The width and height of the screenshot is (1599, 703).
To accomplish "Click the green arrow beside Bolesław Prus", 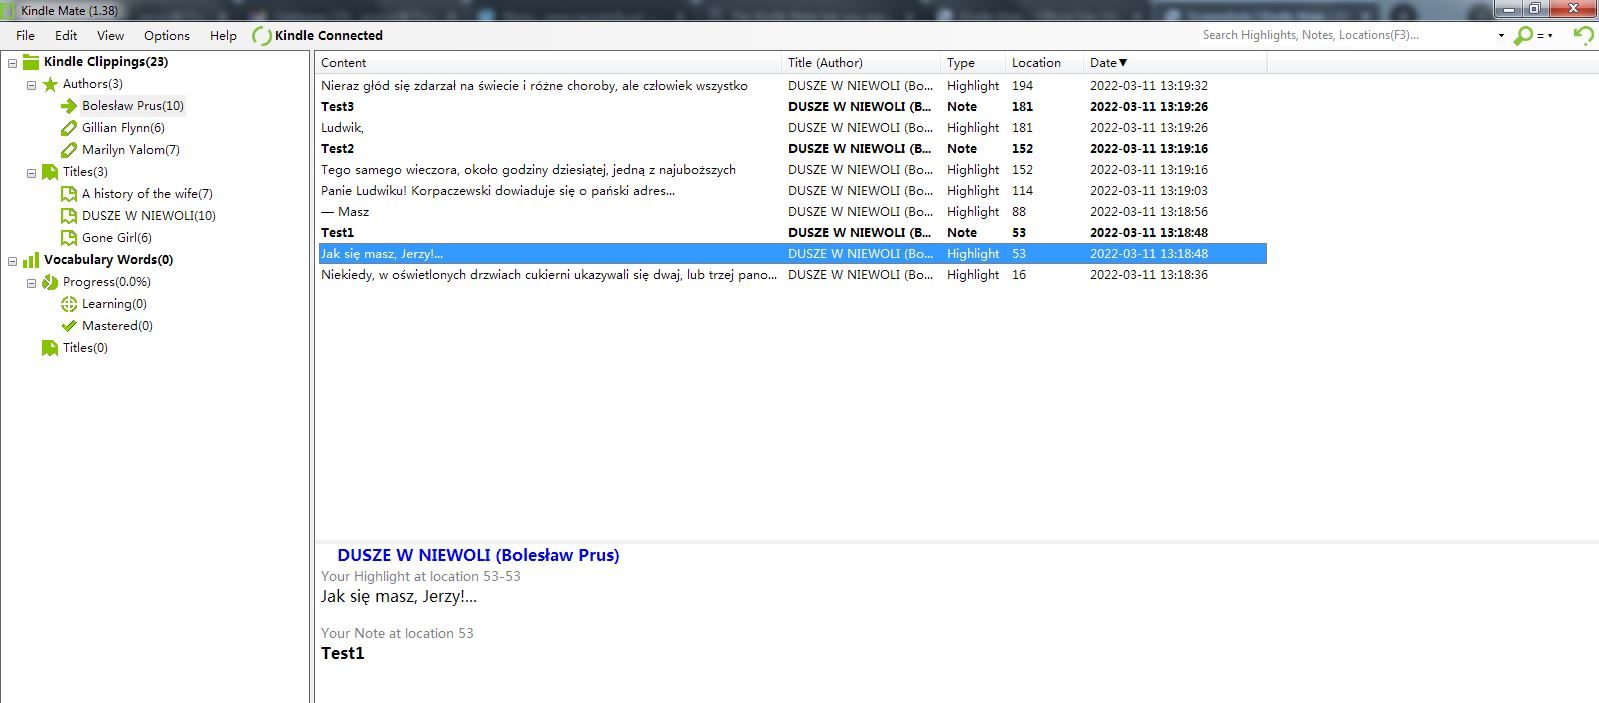I will click(69, 106).
